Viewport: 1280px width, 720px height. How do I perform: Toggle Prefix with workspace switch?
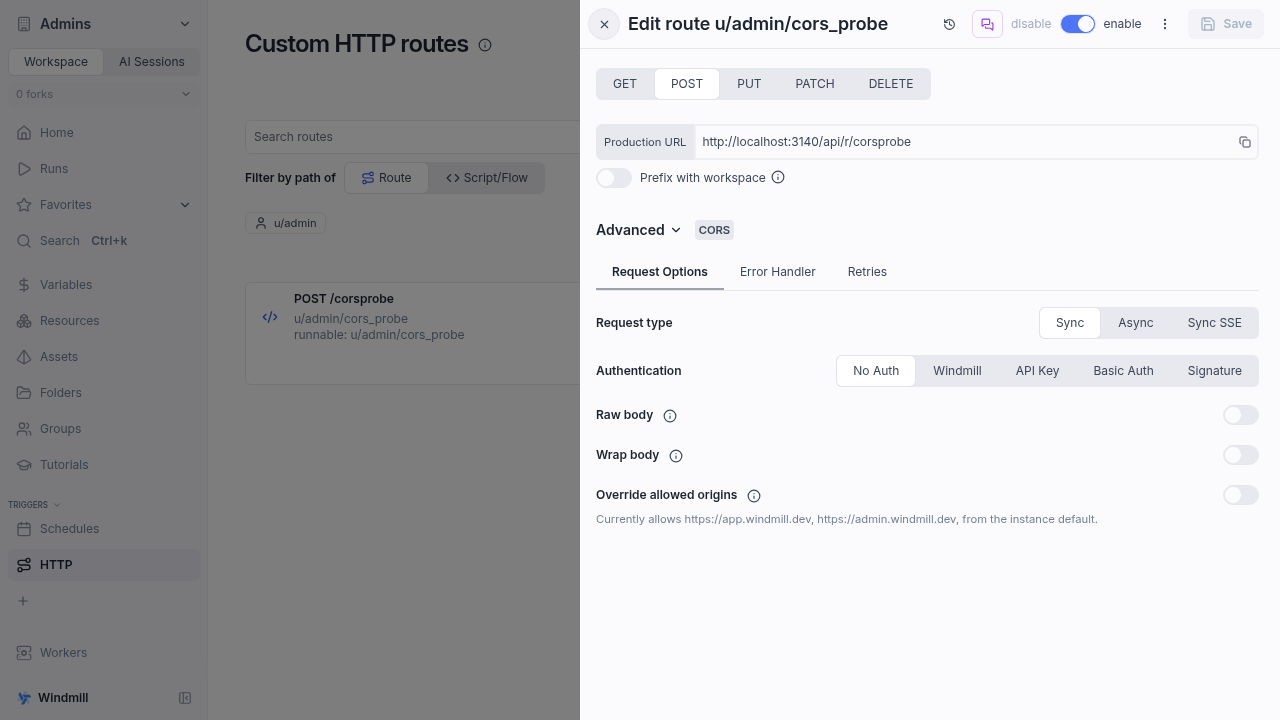tap(614, 178)
